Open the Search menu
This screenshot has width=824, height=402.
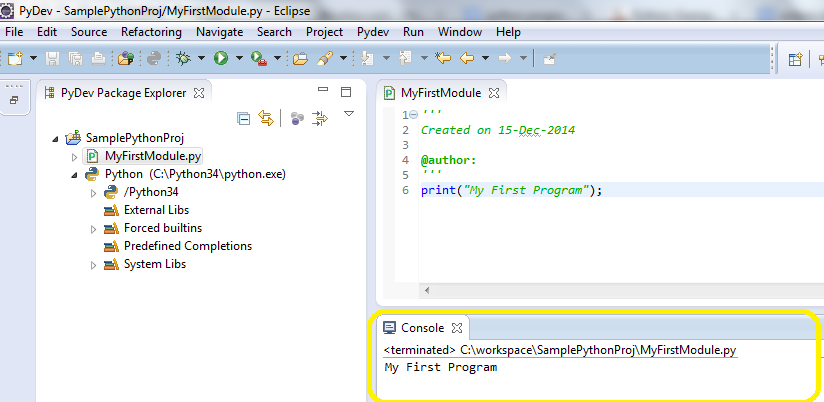pos(274,32)
